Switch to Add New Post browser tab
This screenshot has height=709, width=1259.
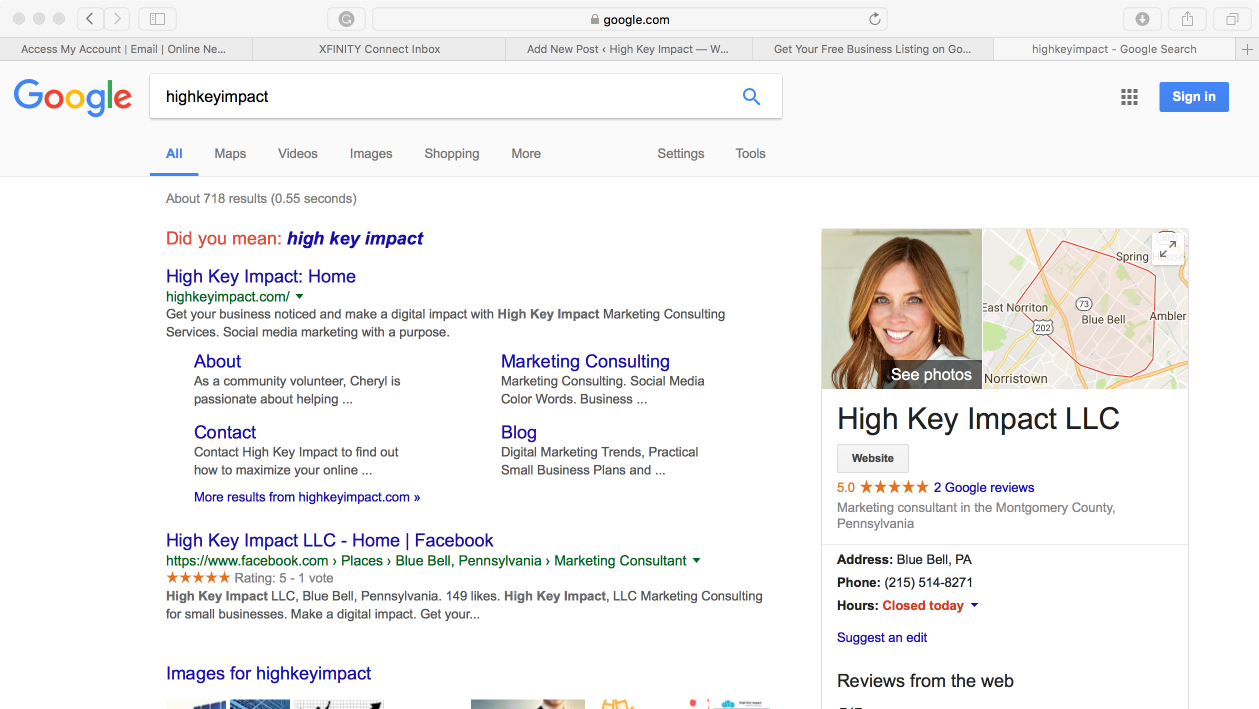627,49
